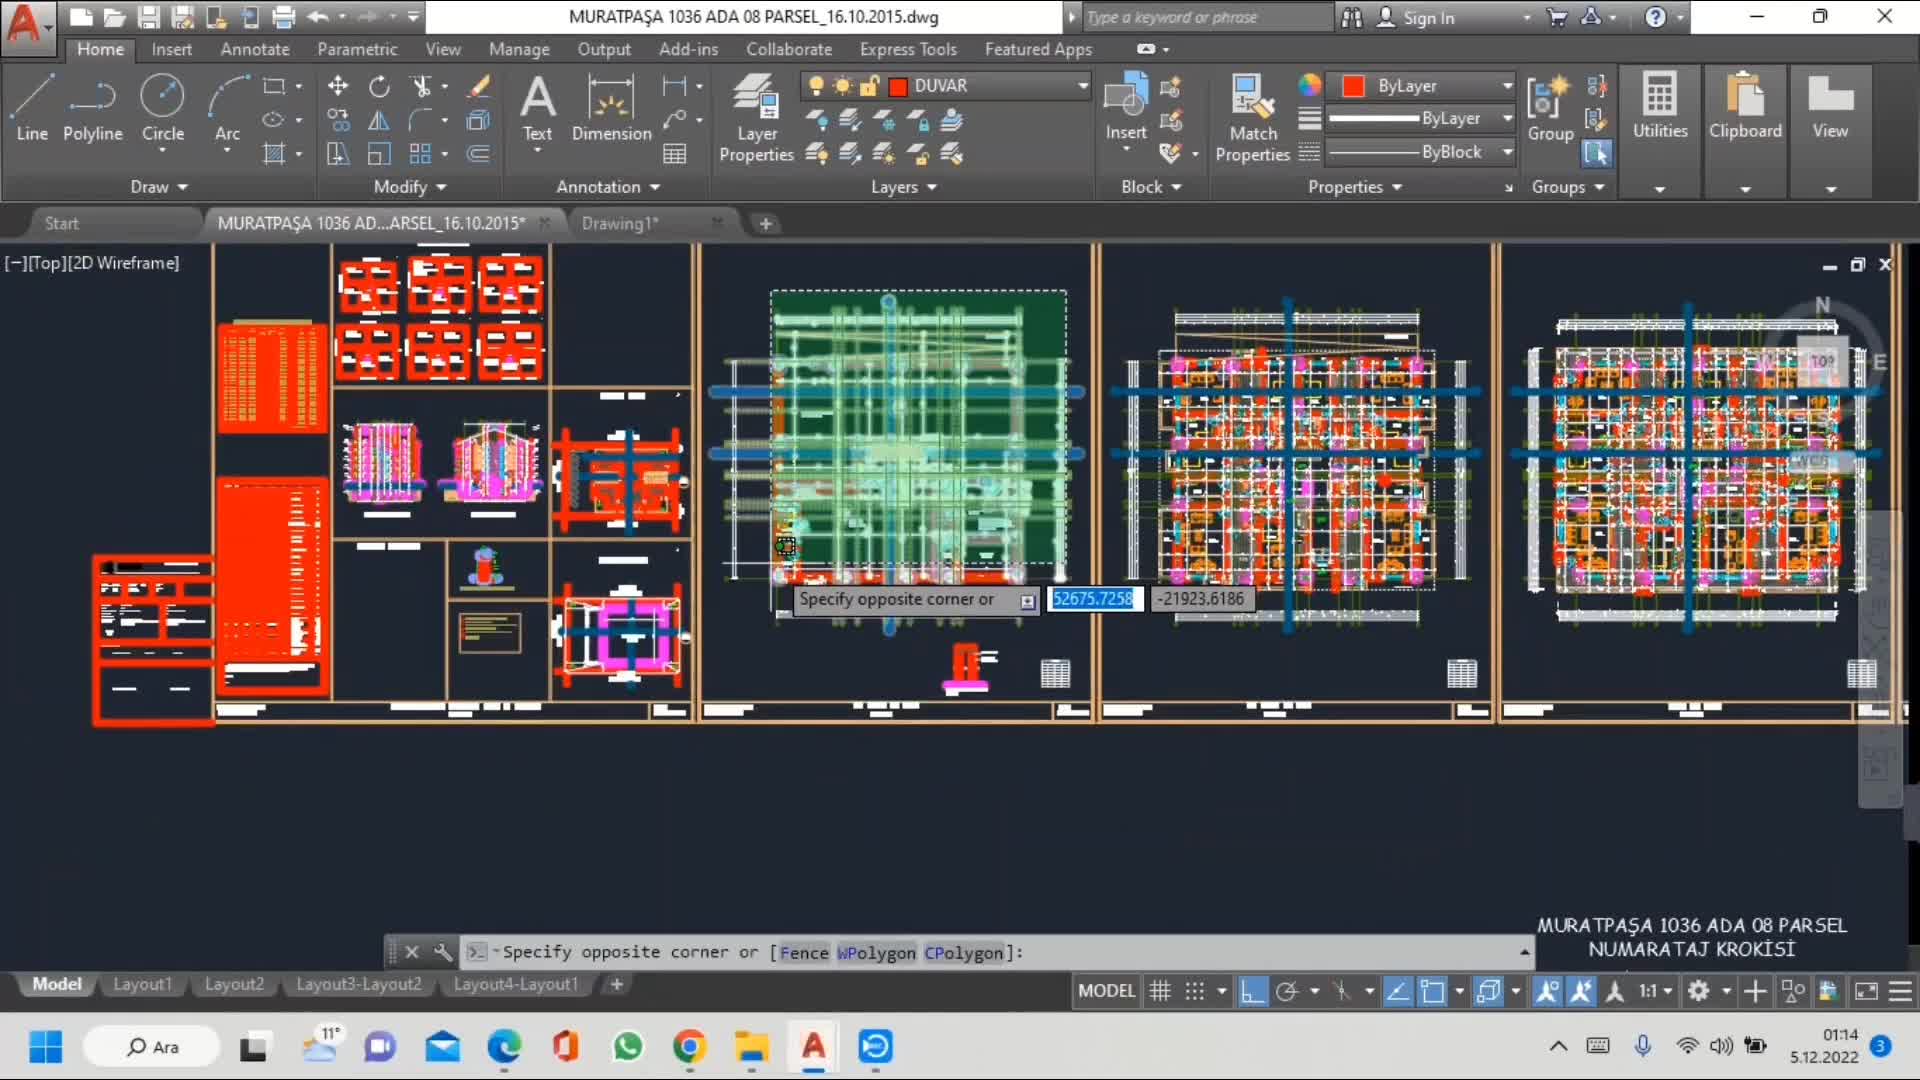Click the Copy tool in Modify panel

click(x=338, y=121)
